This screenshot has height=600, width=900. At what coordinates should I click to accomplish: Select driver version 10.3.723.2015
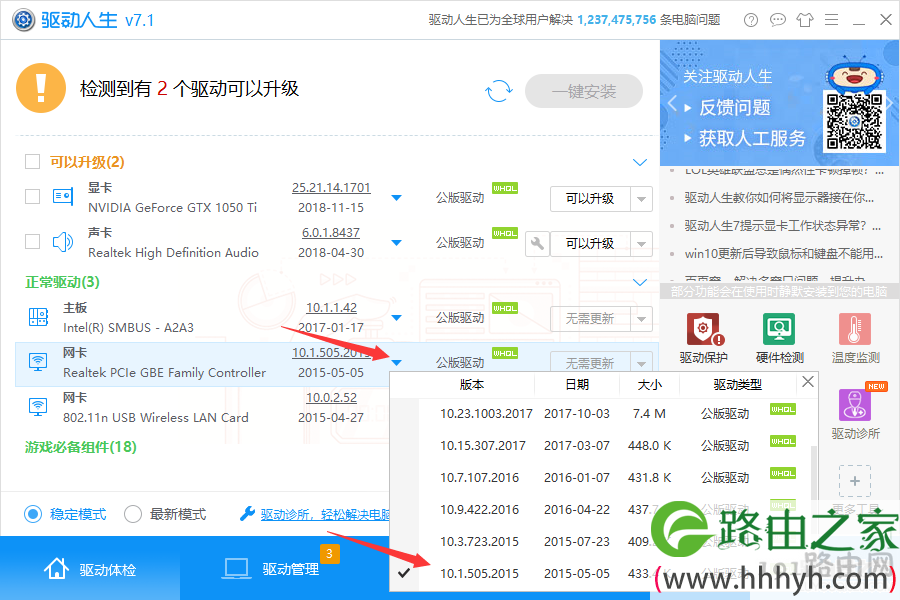point(479,542)
